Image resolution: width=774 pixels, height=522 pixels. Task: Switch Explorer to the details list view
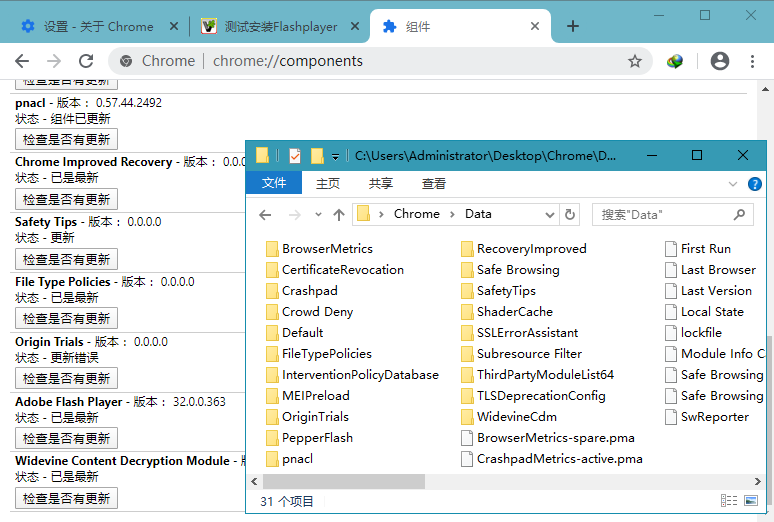pyautogui.click(x=729, y=500)
